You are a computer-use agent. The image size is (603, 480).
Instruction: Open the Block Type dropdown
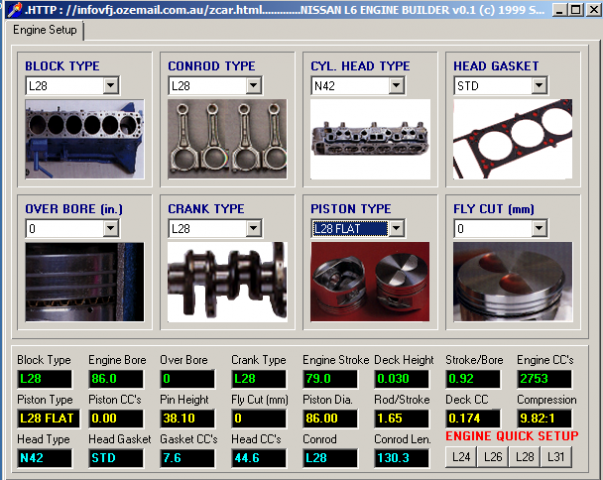[x=109, y=86]
